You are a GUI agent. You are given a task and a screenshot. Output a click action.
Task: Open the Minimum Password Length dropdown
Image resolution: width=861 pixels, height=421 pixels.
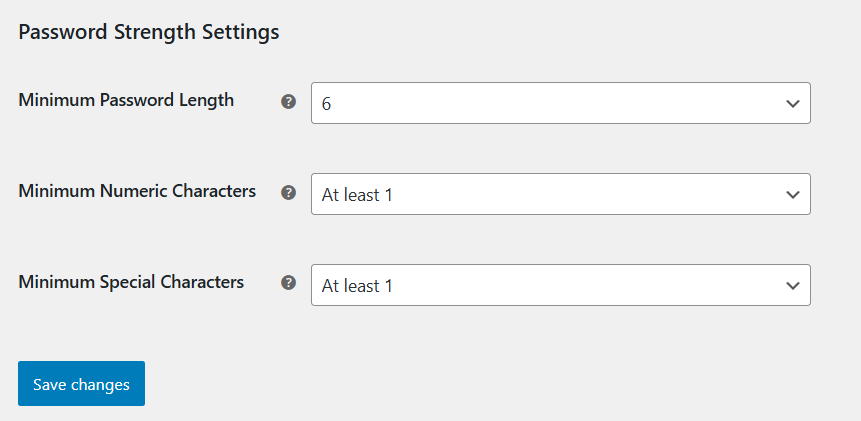pyautogui.click(x=560, y=103)
